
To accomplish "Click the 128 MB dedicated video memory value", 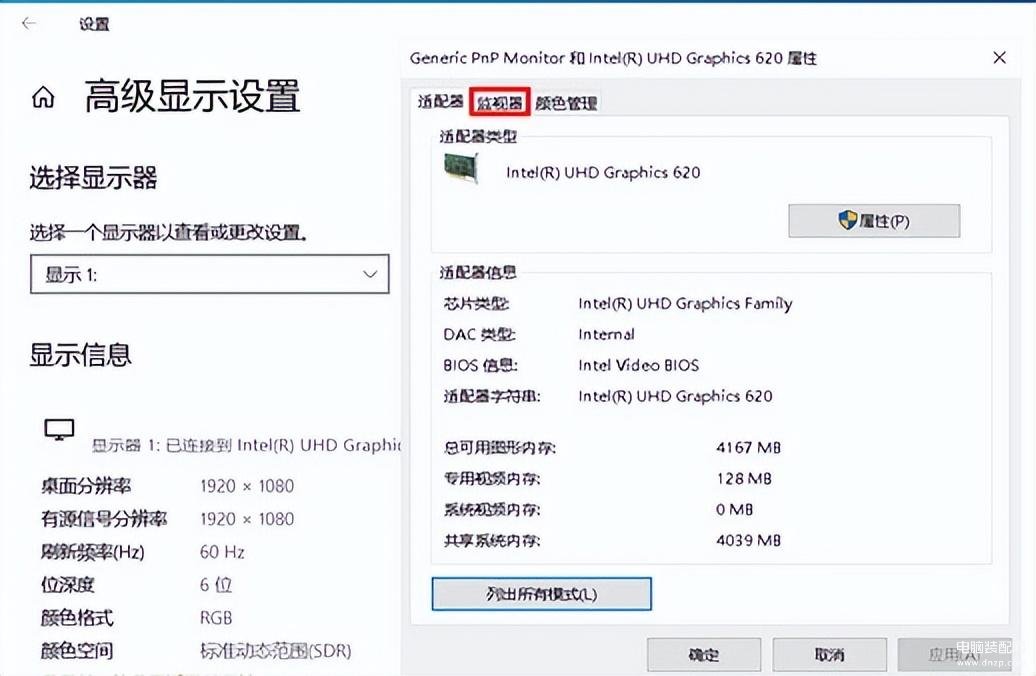I will click(744, 478).
